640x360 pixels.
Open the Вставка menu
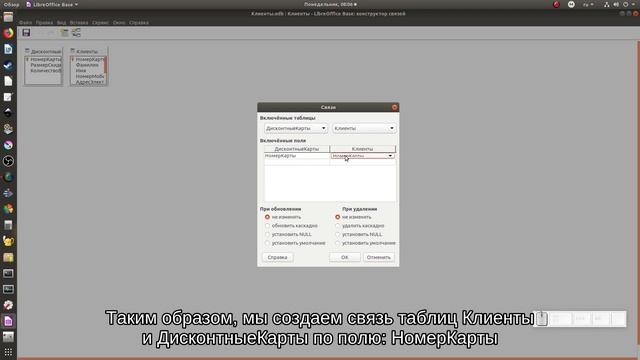point(79,23)
